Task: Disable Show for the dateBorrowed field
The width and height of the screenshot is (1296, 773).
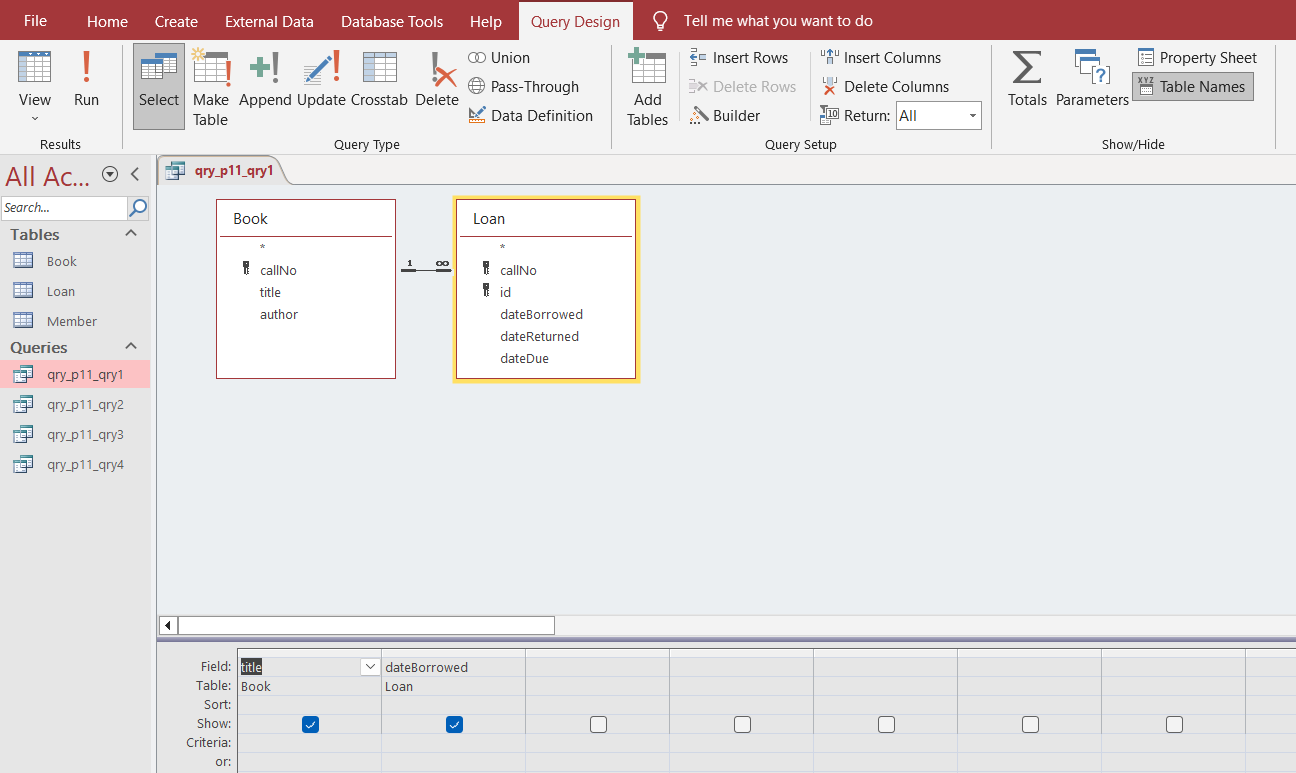Action: [454, 723]
